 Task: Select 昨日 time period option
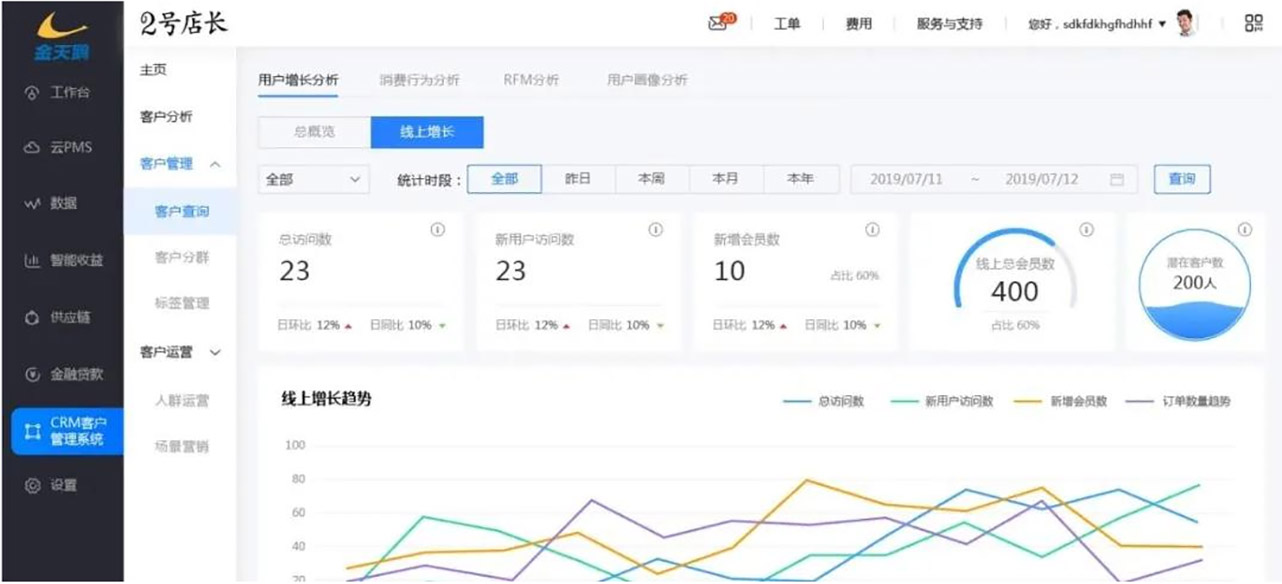578,179
